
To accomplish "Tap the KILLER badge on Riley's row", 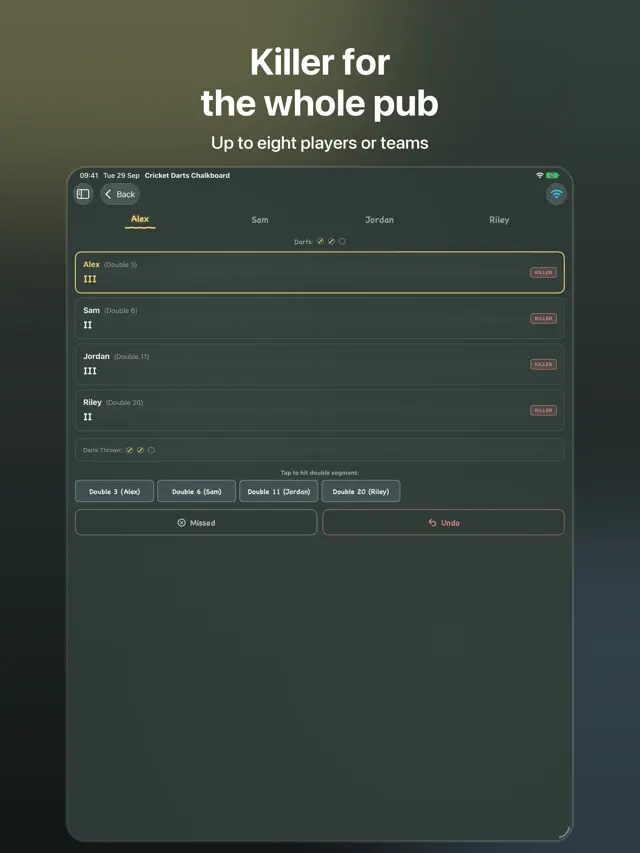I will [543, 410].
